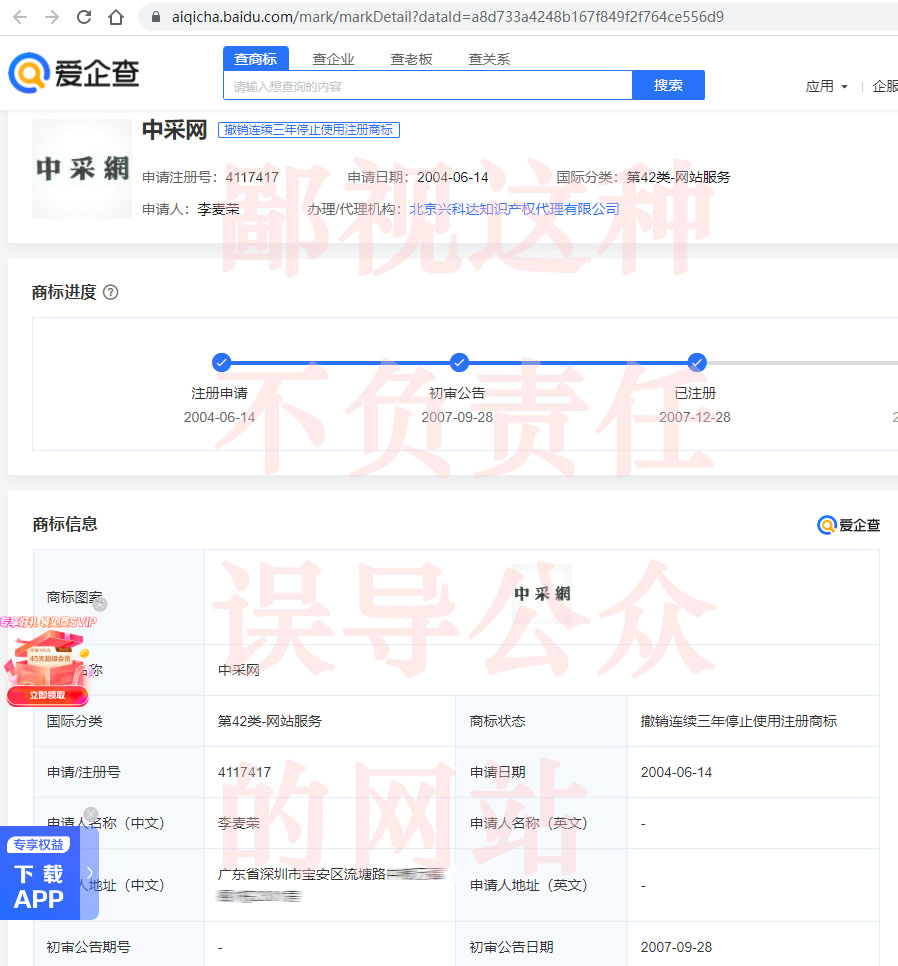898x966 pixels.
Task: Click the help icon beside 商标进度
Action: 111,293
